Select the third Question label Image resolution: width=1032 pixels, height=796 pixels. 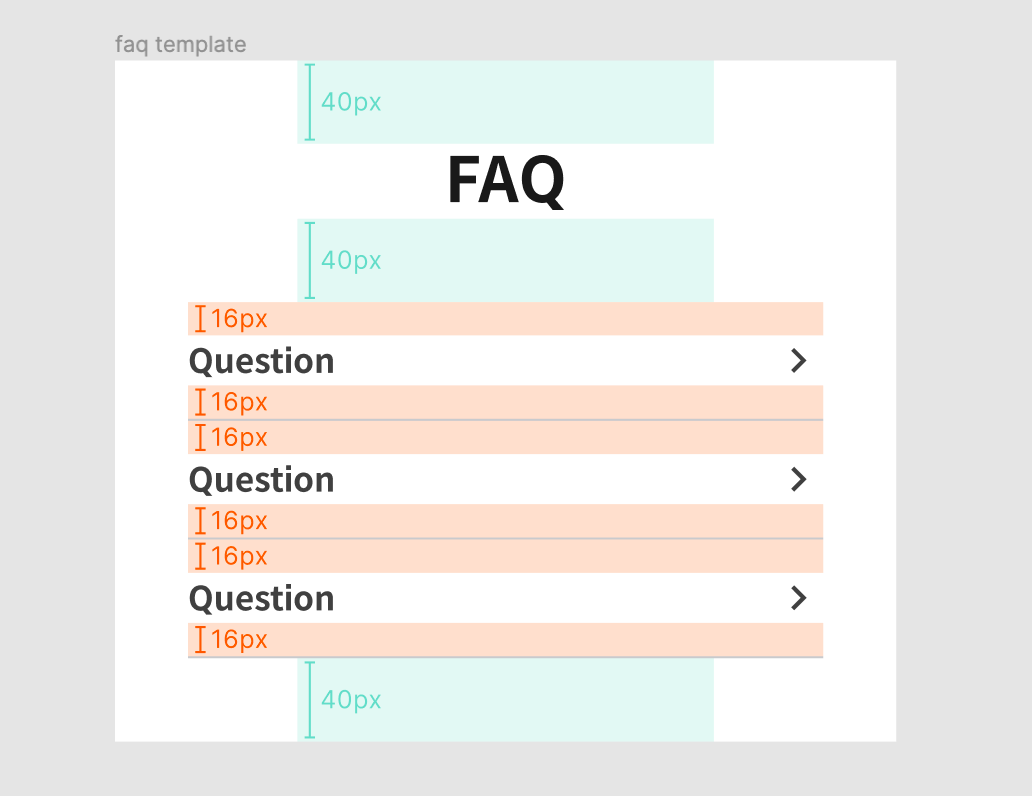click(x=262, y=598)
